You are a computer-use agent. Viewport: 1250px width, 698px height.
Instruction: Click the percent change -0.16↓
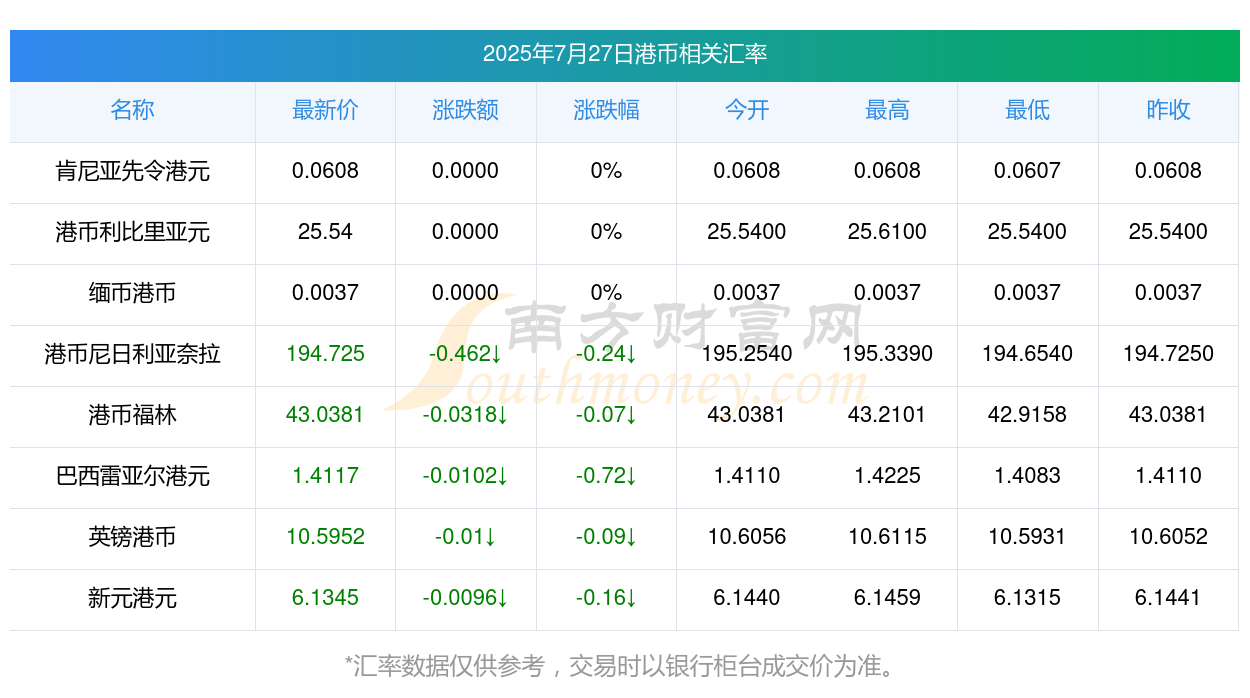606,598
